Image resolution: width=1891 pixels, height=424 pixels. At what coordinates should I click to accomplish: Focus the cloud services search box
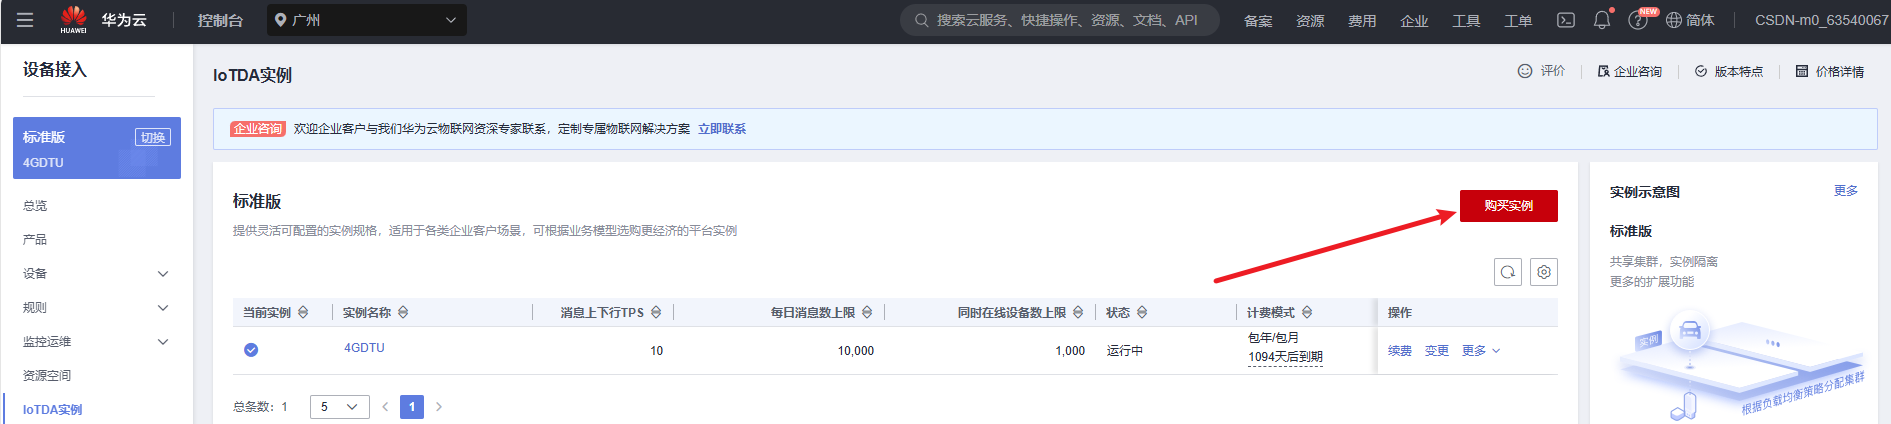pyautogui.click(x=1060, y=20)
